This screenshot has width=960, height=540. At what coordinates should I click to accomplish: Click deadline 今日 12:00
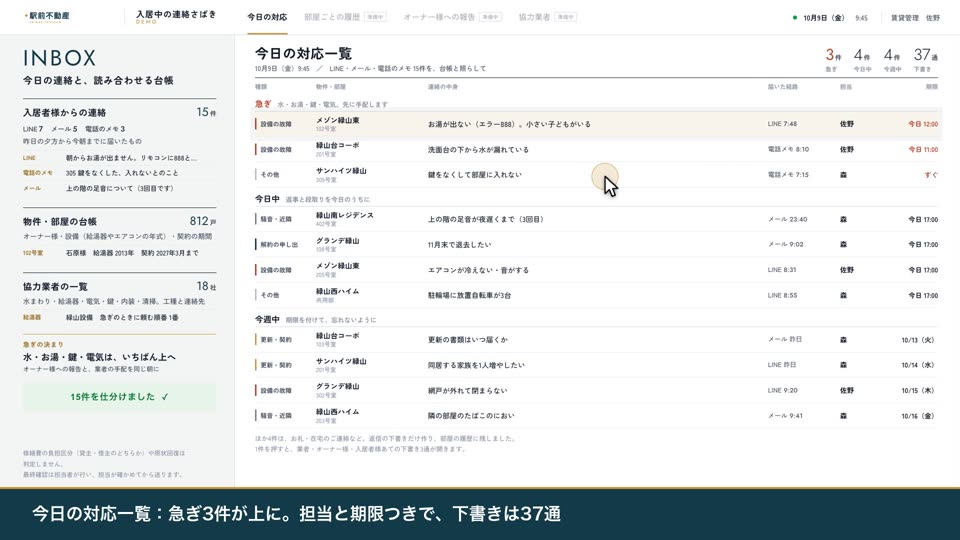pos(923,124)
